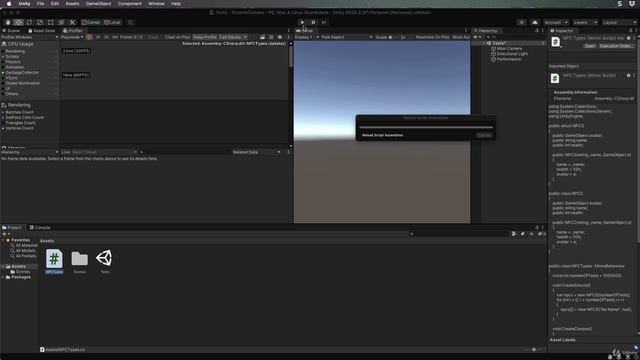Screen dimensions: 640x360
Task: Click the Pause button in the toolbar
Action: 313,22
